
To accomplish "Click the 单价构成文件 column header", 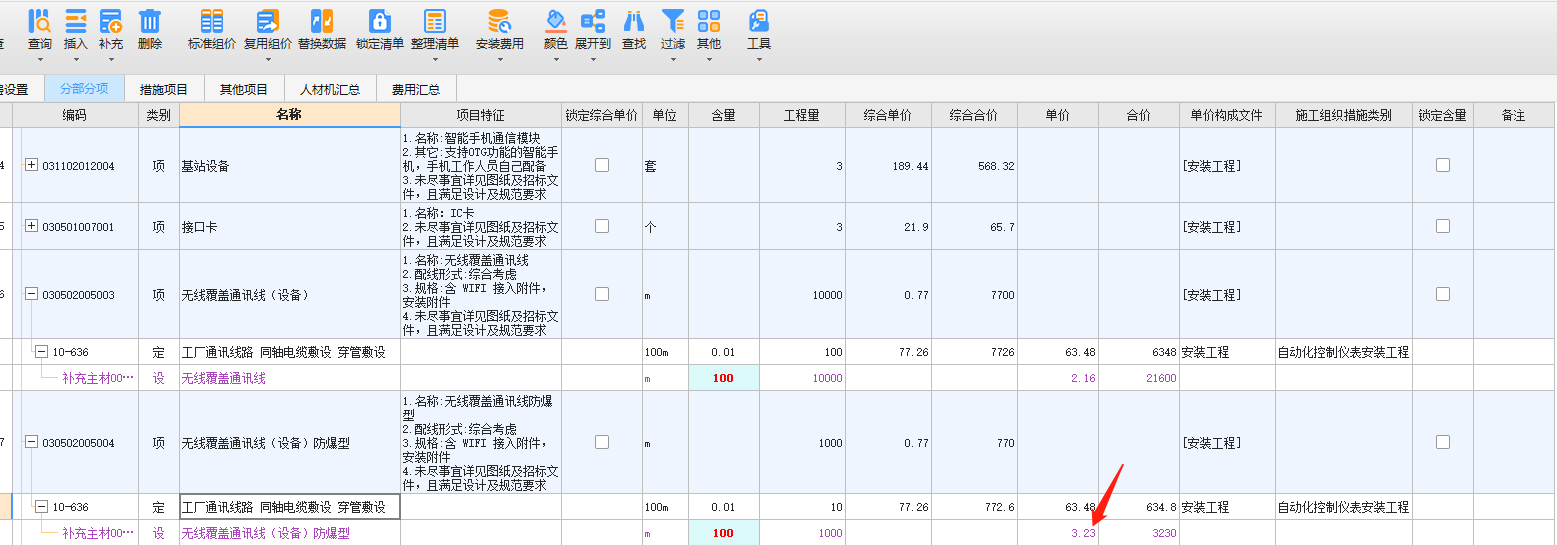I will click(1227, 115).
